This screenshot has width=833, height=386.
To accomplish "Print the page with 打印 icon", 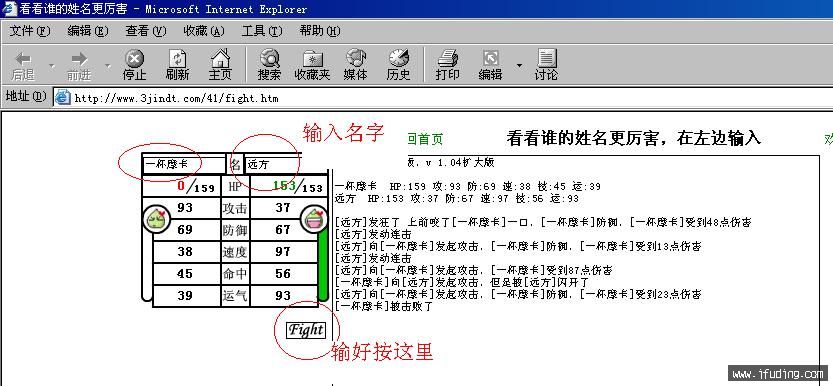I will point(447,58).
